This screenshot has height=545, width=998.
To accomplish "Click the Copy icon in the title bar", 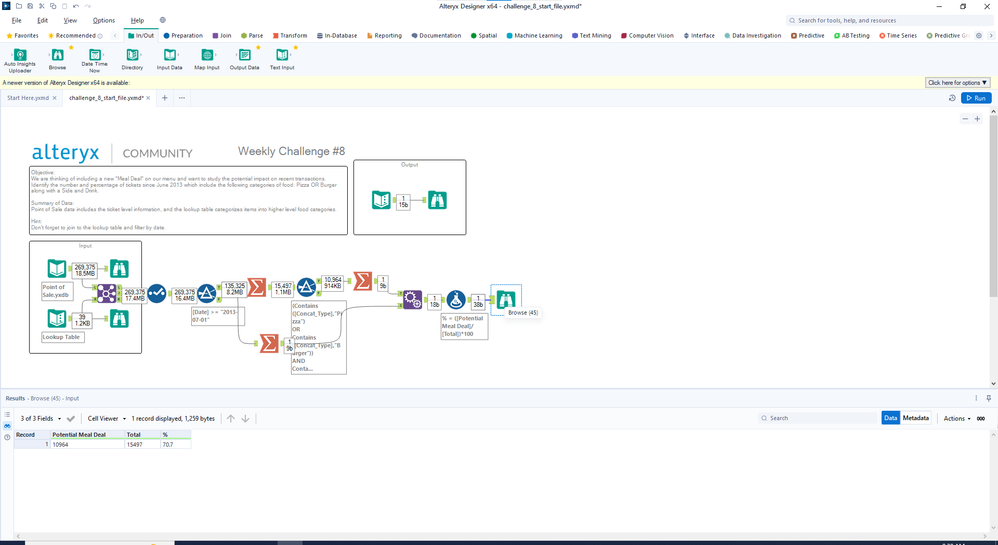I will 53,6.
